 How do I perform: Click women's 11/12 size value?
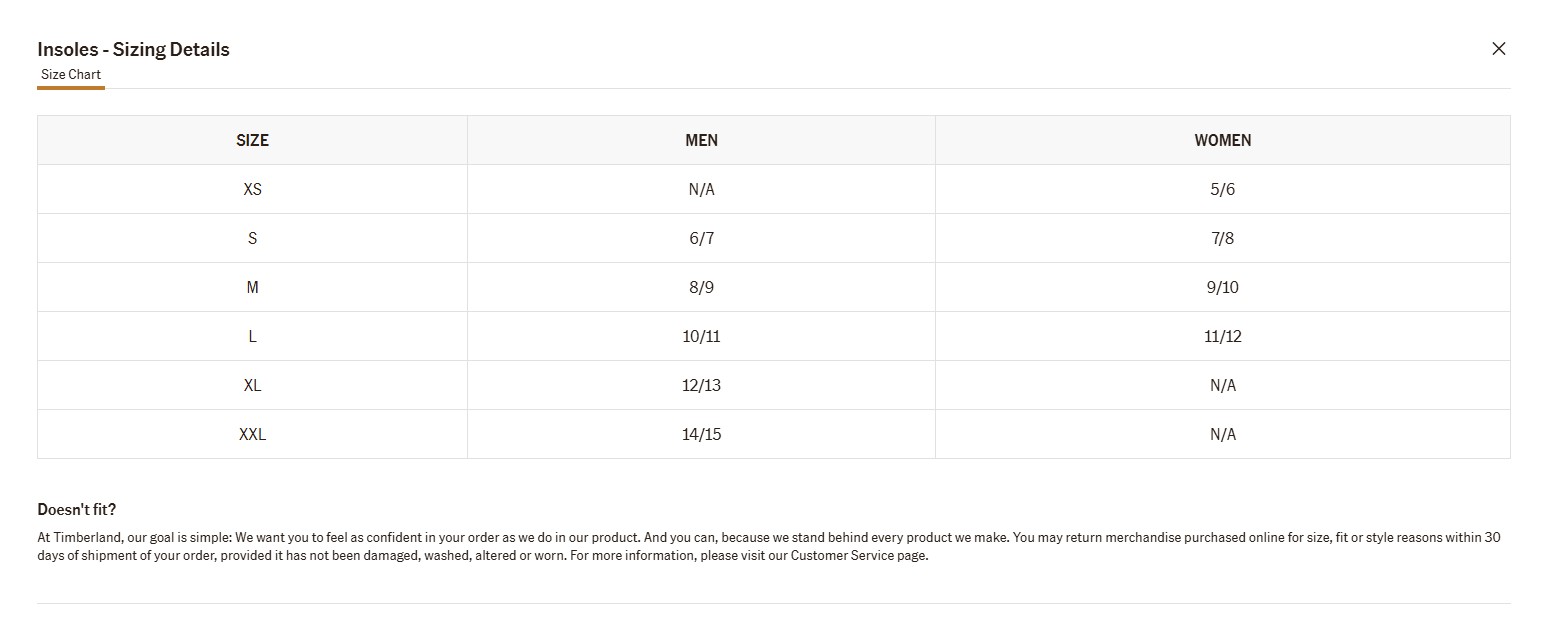point(1222,336)
